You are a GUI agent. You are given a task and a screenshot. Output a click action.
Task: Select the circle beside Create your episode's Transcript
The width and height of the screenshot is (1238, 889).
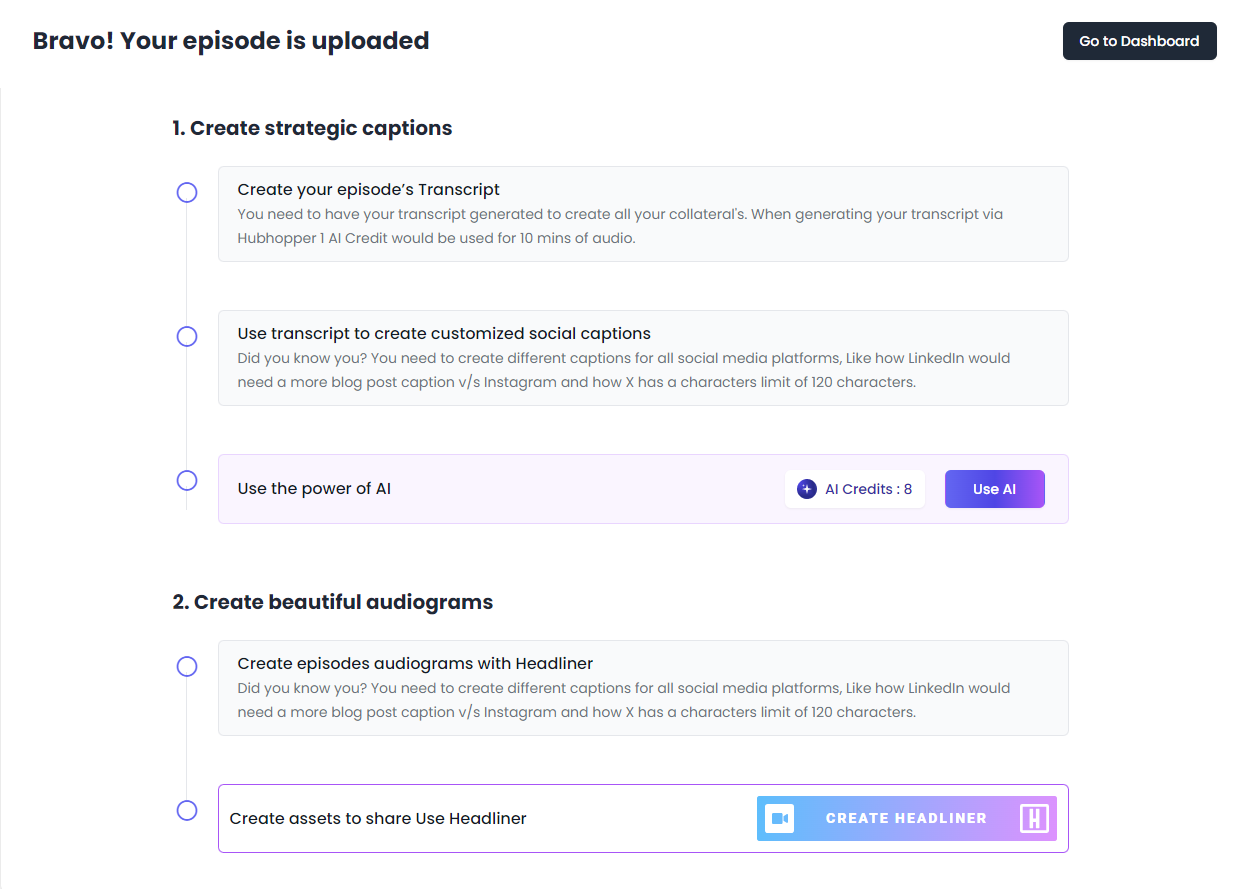[187, 192]
